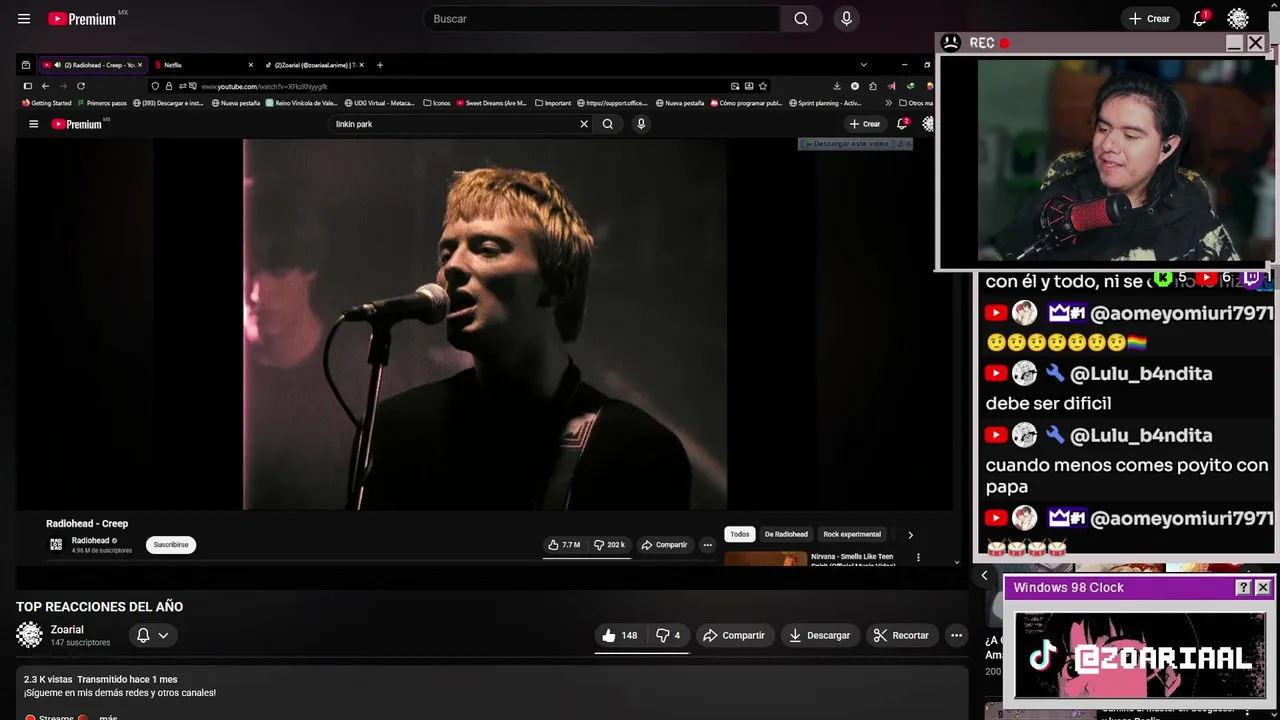The image size is (1280, 720).
Task: Reload the page with the refresh icon
Action: (x=81, y=86)
